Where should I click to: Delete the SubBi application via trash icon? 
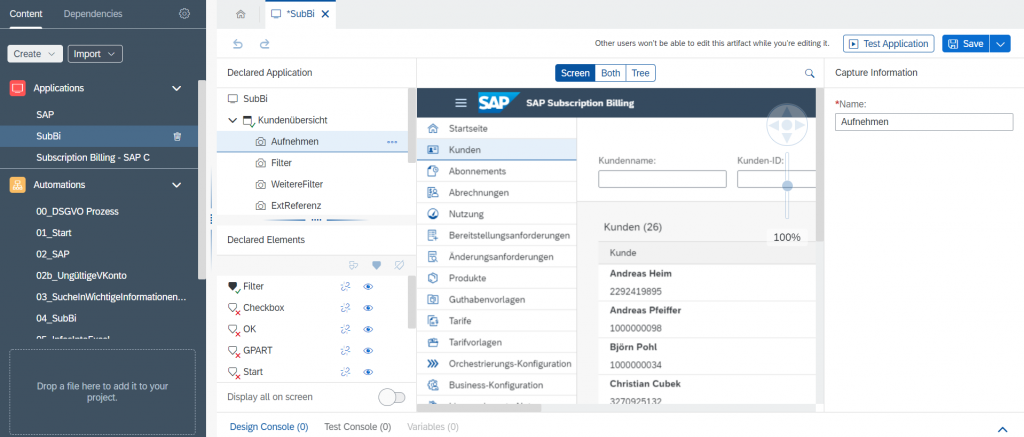[177, 137]
